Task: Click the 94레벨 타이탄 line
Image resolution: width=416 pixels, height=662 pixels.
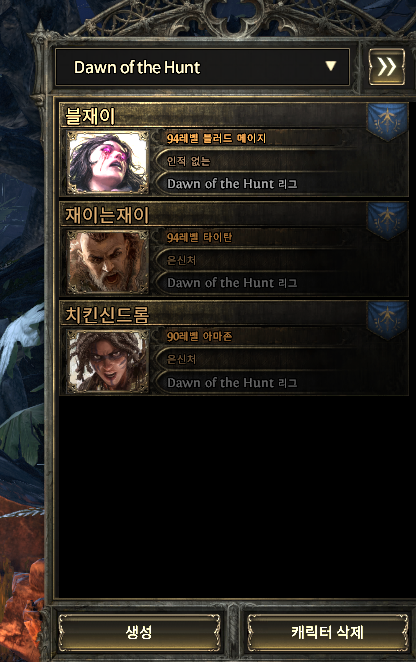Action: click(199, 238)
